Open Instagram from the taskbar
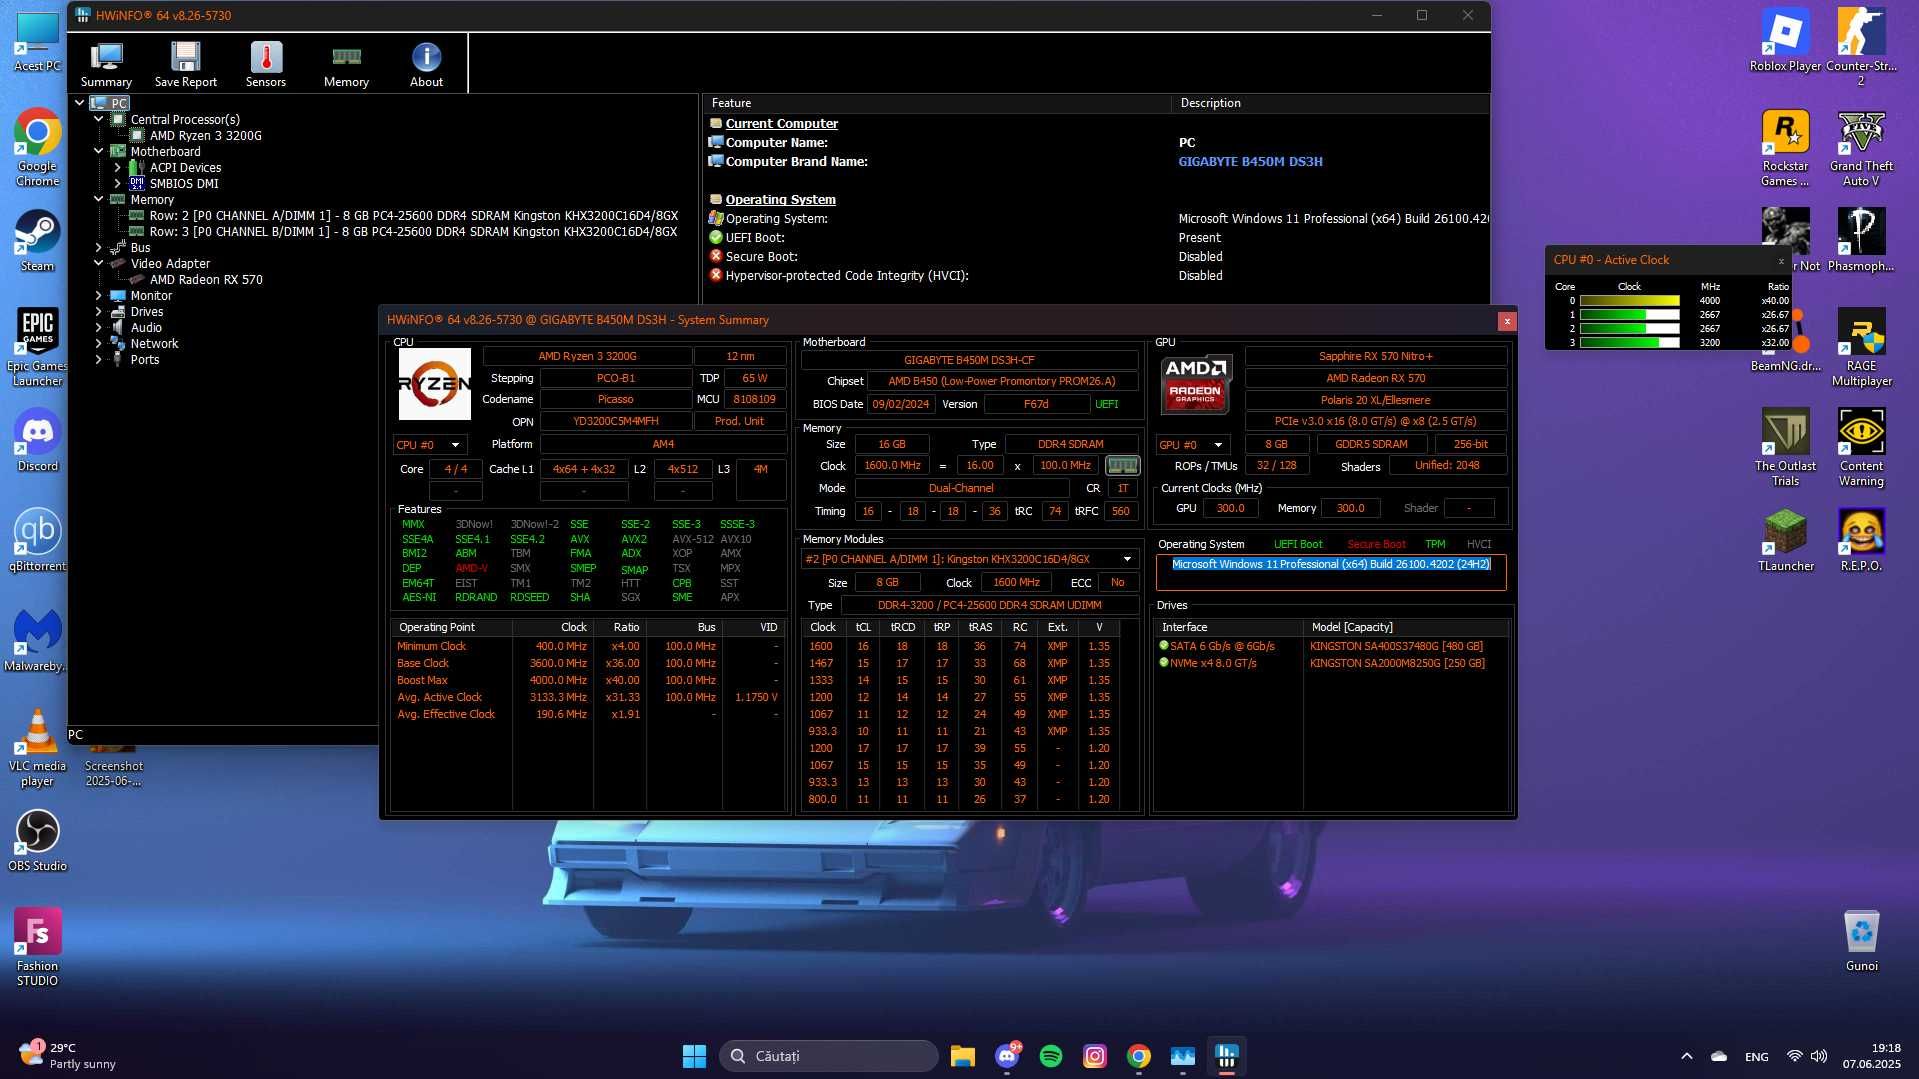 [x=1094, y=1056]
